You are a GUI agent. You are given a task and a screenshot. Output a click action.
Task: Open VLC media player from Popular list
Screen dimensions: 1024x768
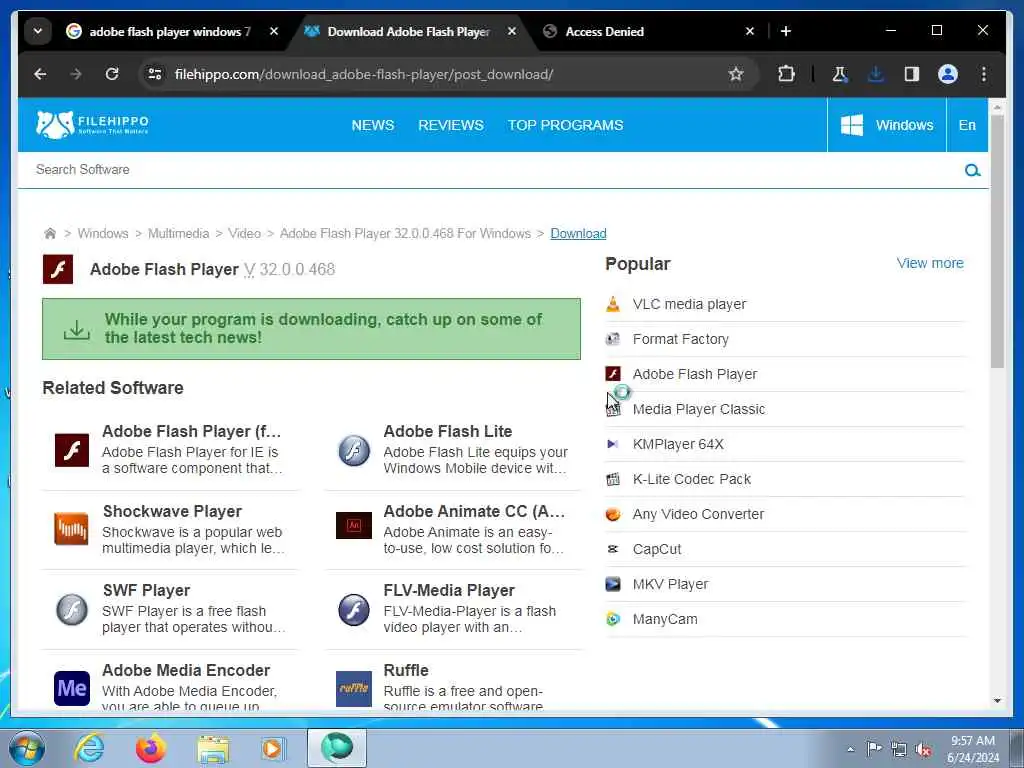[689, 304]
